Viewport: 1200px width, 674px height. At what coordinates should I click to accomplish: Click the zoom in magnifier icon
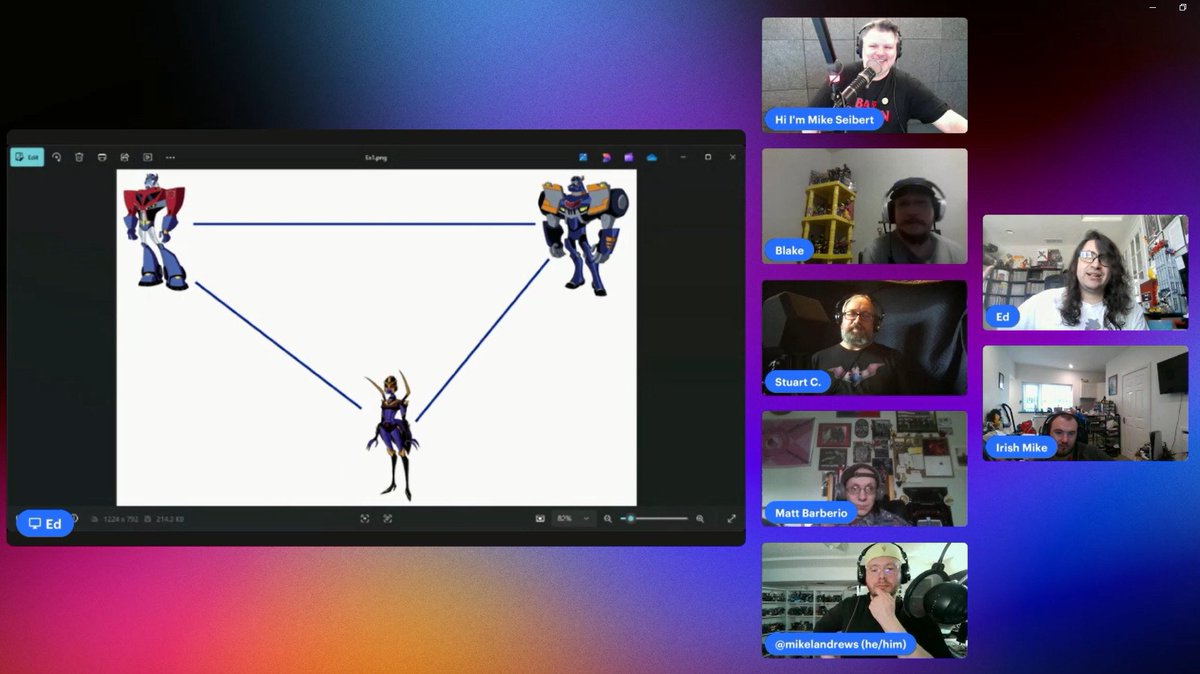pos(700,518)
